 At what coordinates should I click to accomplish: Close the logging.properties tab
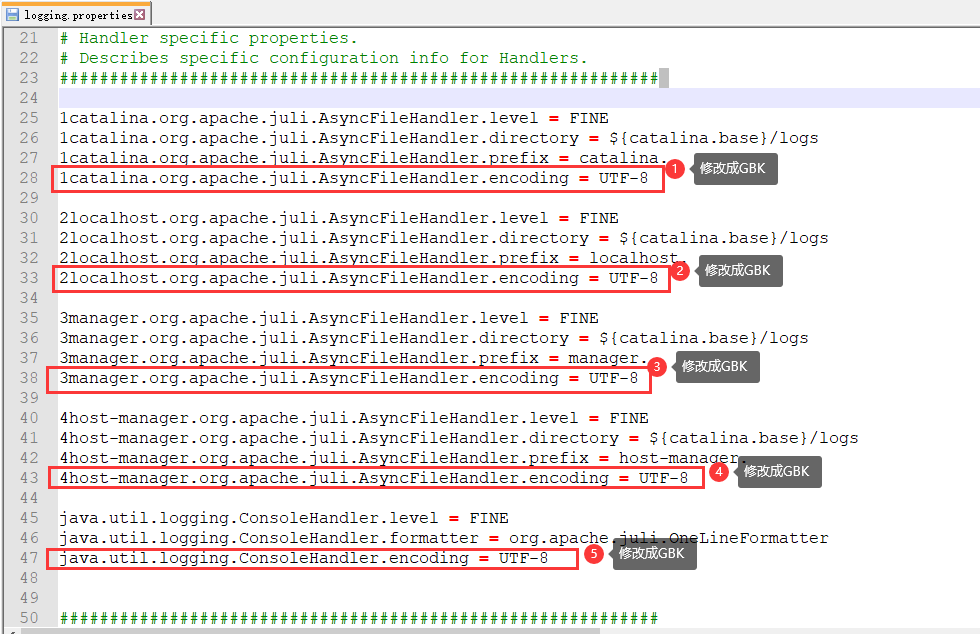[140, 14]
